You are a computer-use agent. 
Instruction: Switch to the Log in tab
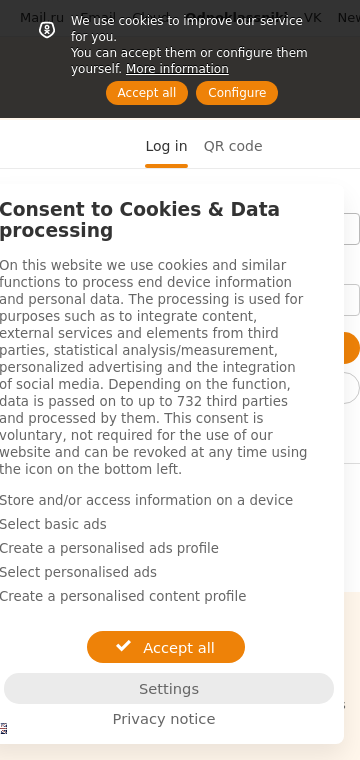pyautogui.click(x=166, y=146)
